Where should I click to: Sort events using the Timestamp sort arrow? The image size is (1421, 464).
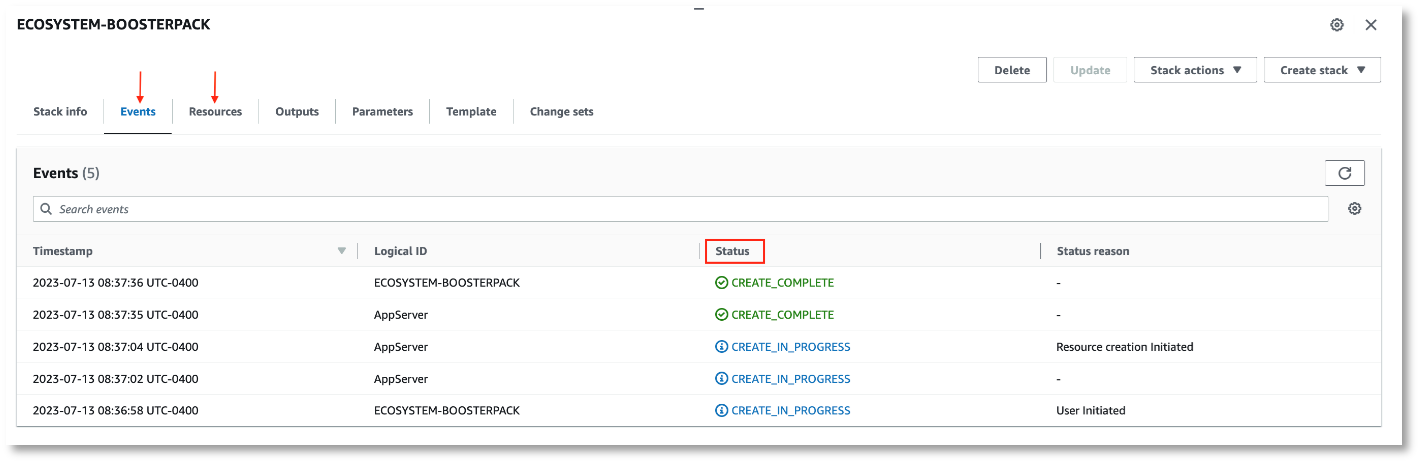342,251
